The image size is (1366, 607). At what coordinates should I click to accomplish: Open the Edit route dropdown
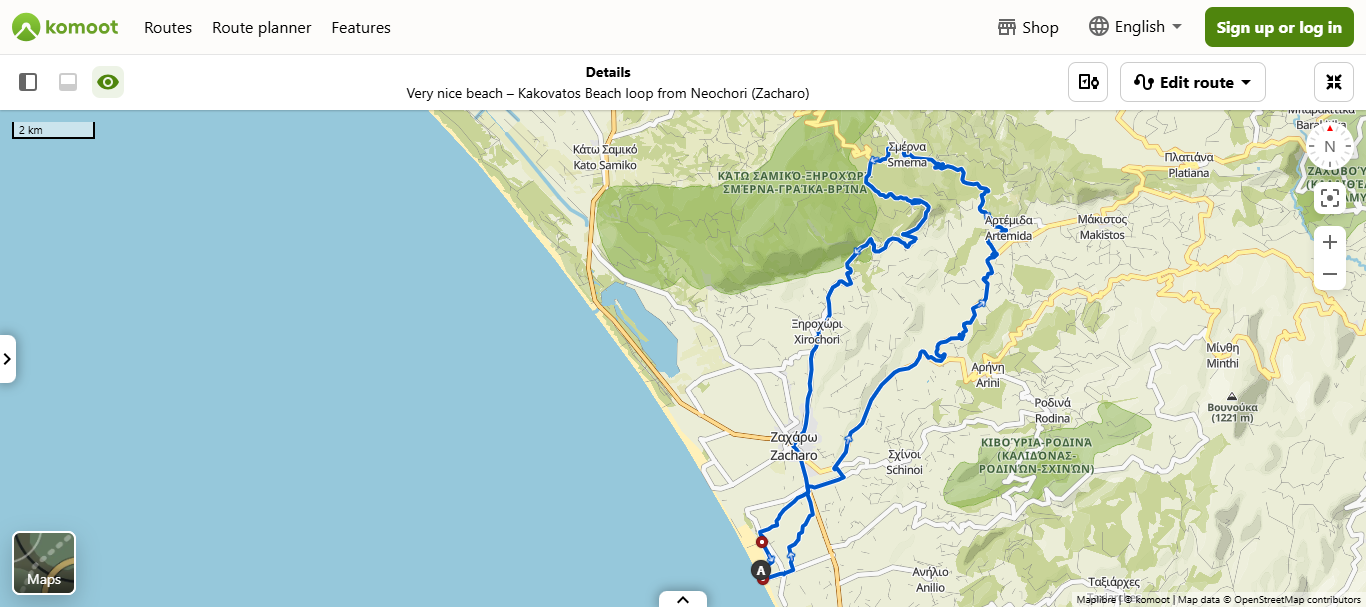point(1193,82)
